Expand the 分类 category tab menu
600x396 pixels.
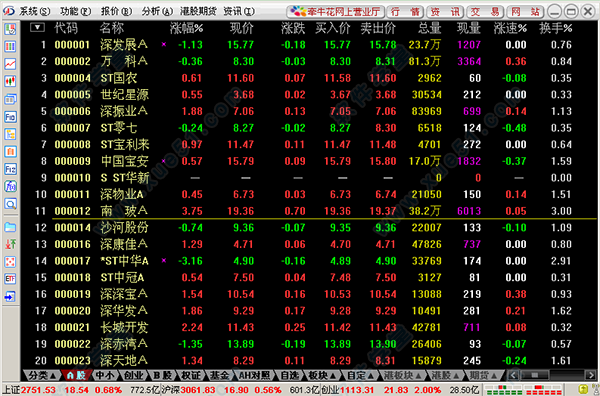point(42,375)
